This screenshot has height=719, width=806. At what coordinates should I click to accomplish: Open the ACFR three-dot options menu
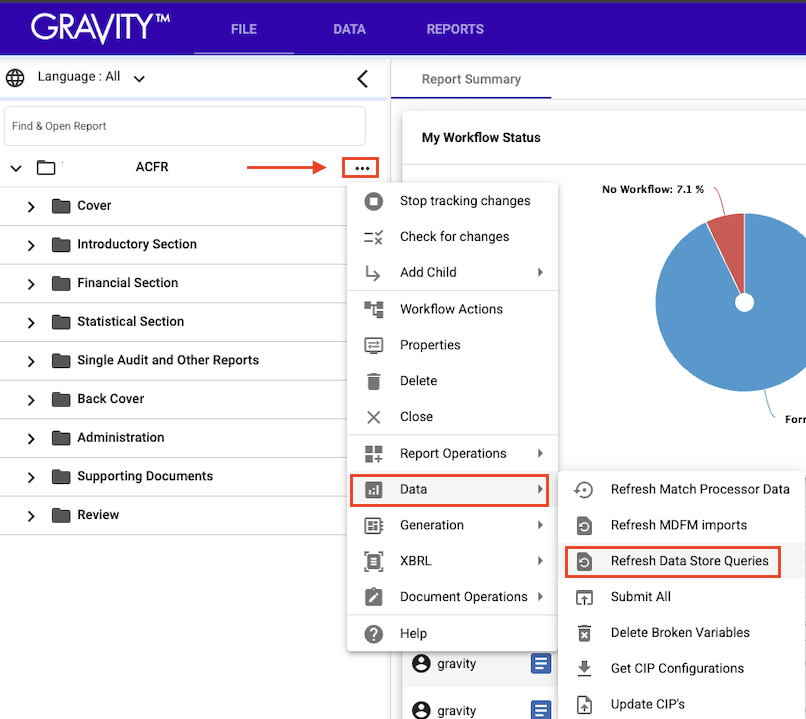(x=361, y=168)
